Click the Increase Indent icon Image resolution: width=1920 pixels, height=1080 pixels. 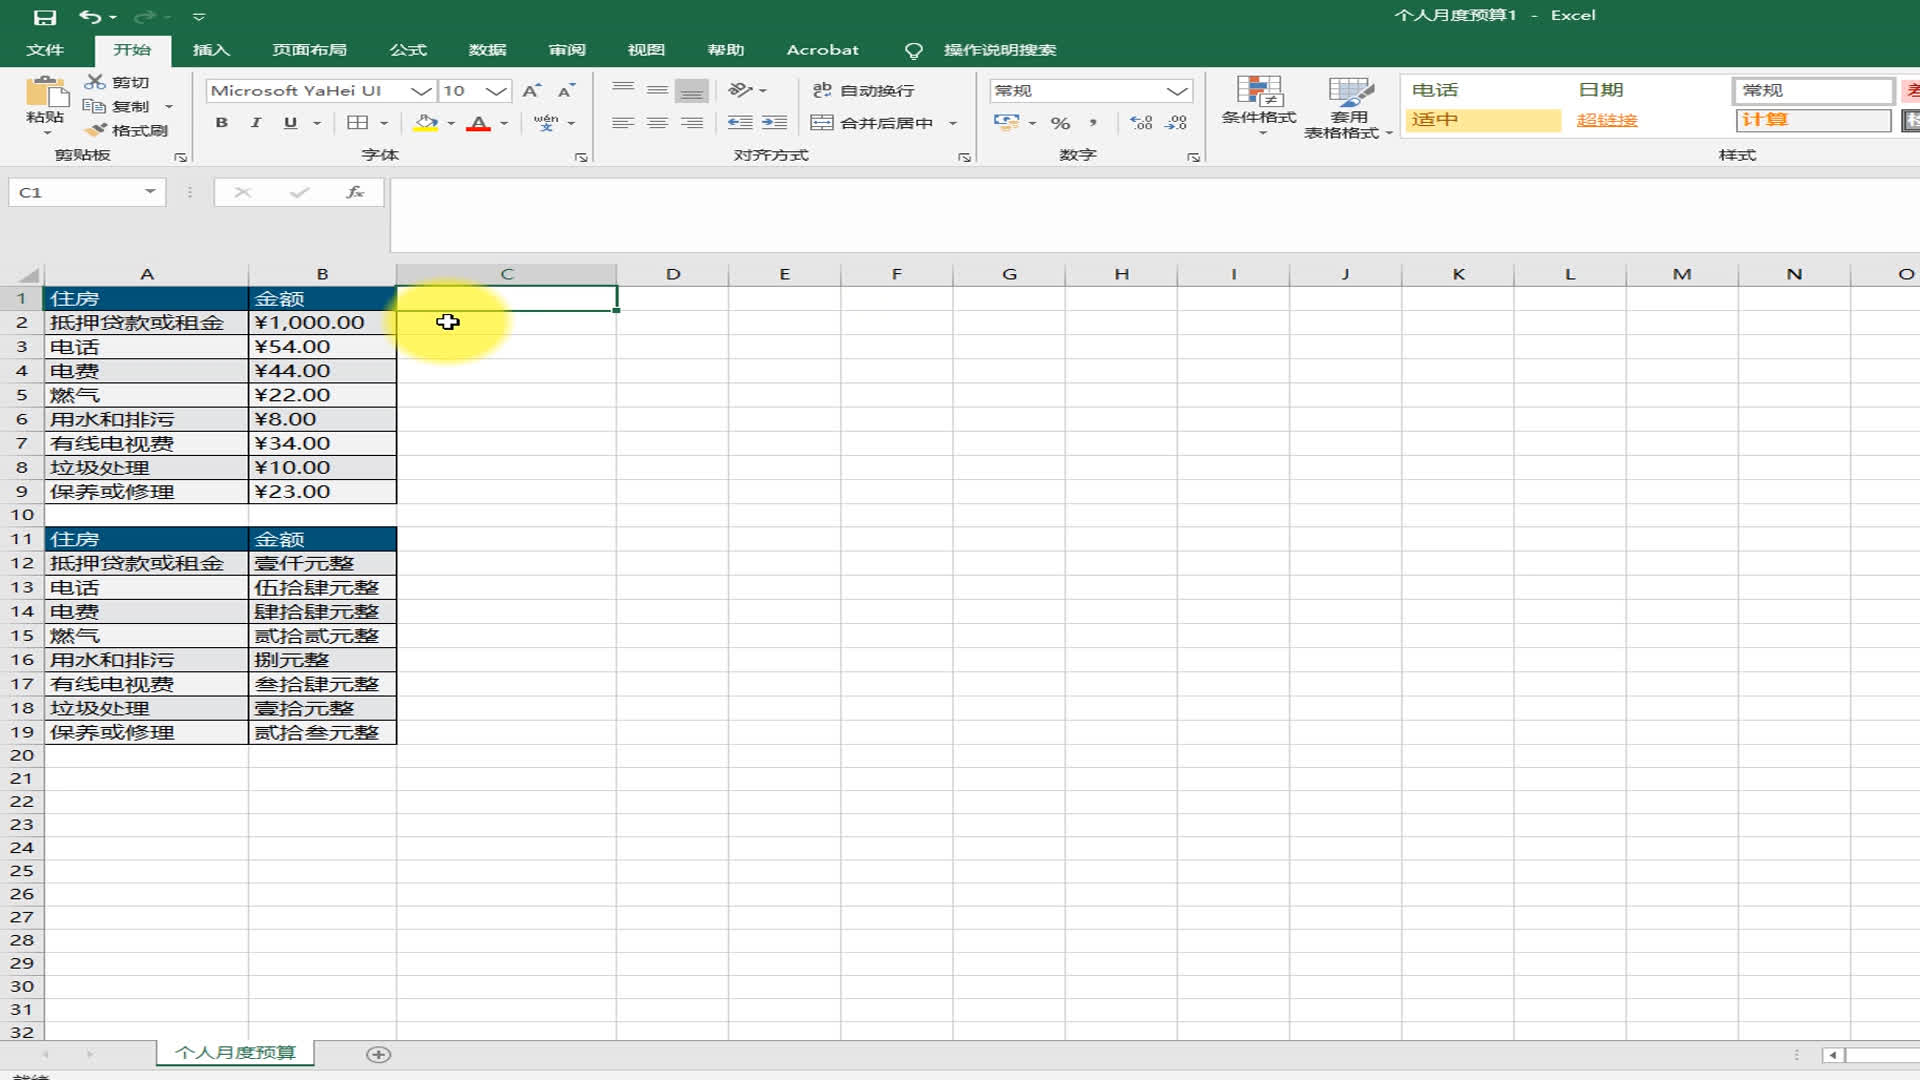click(774, 123)
